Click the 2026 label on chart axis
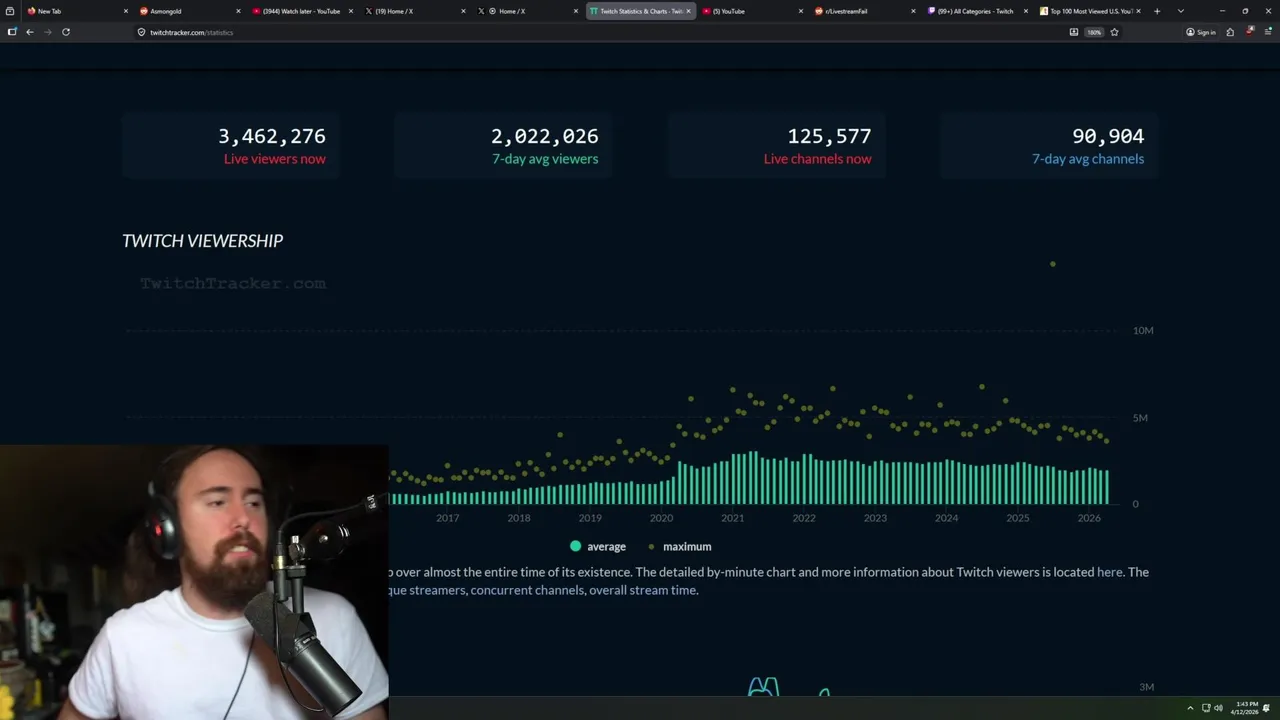The image size is (1280, 720). click(x=1089, y=518)
